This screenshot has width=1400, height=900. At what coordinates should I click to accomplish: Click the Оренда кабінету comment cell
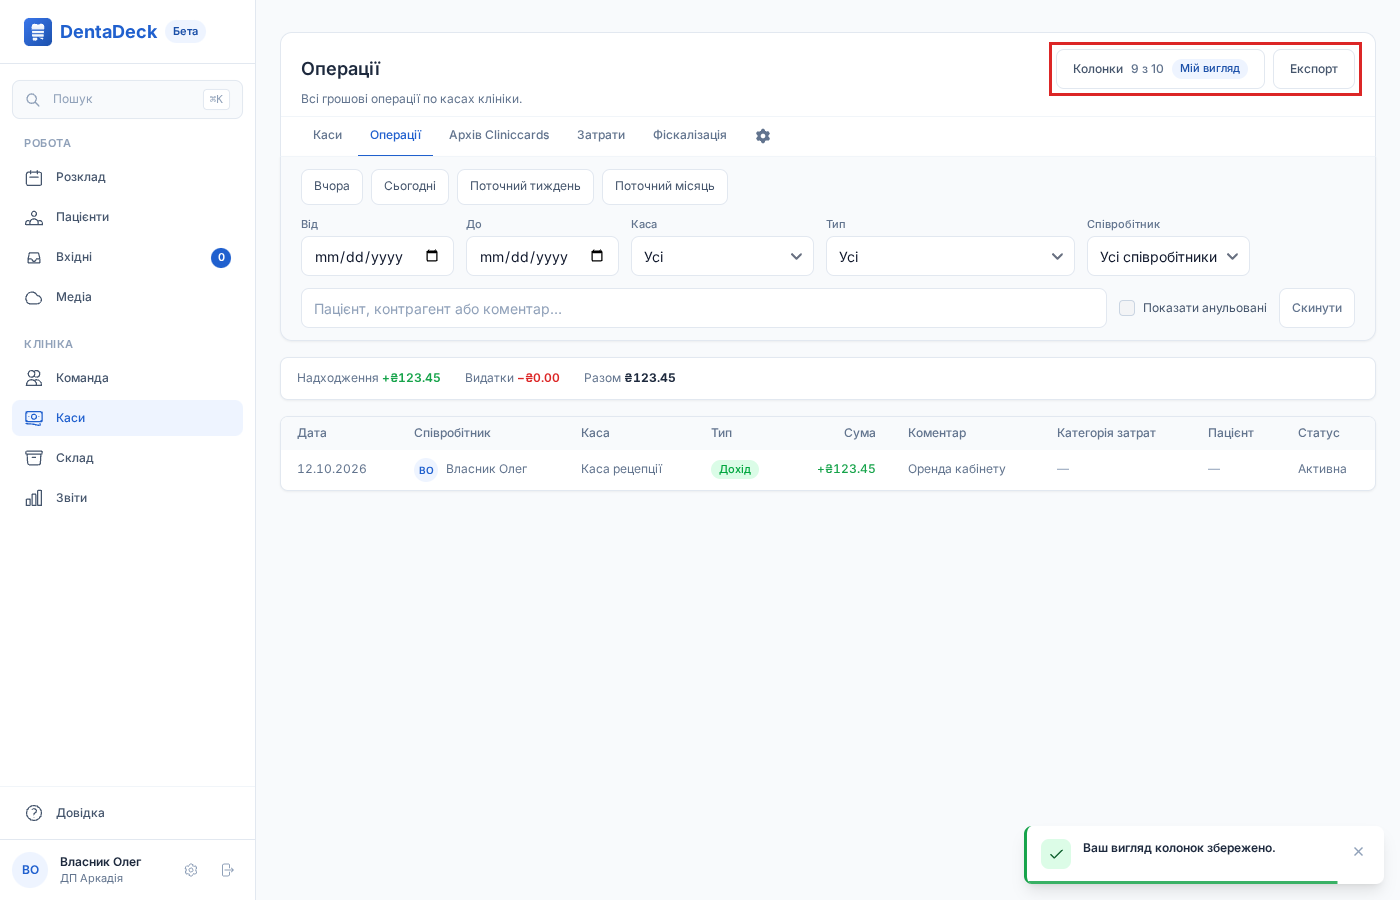957,469
